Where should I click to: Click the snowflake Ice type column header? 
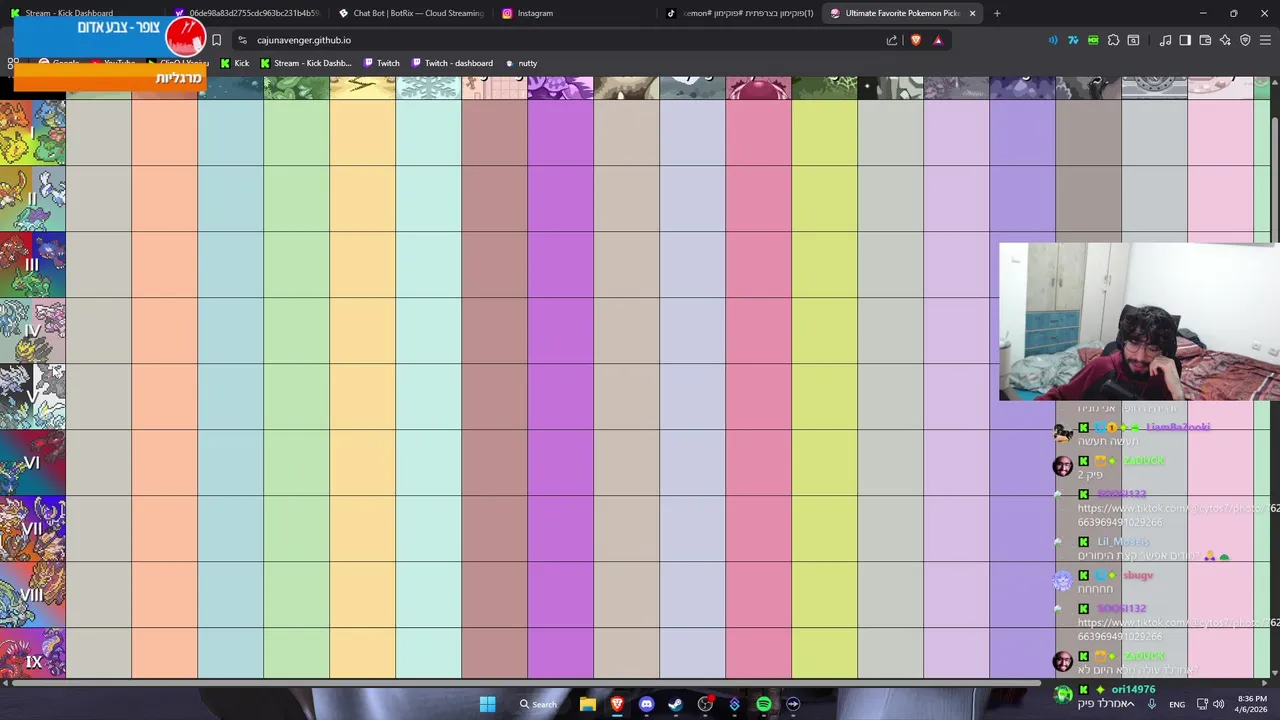point(429,88)
